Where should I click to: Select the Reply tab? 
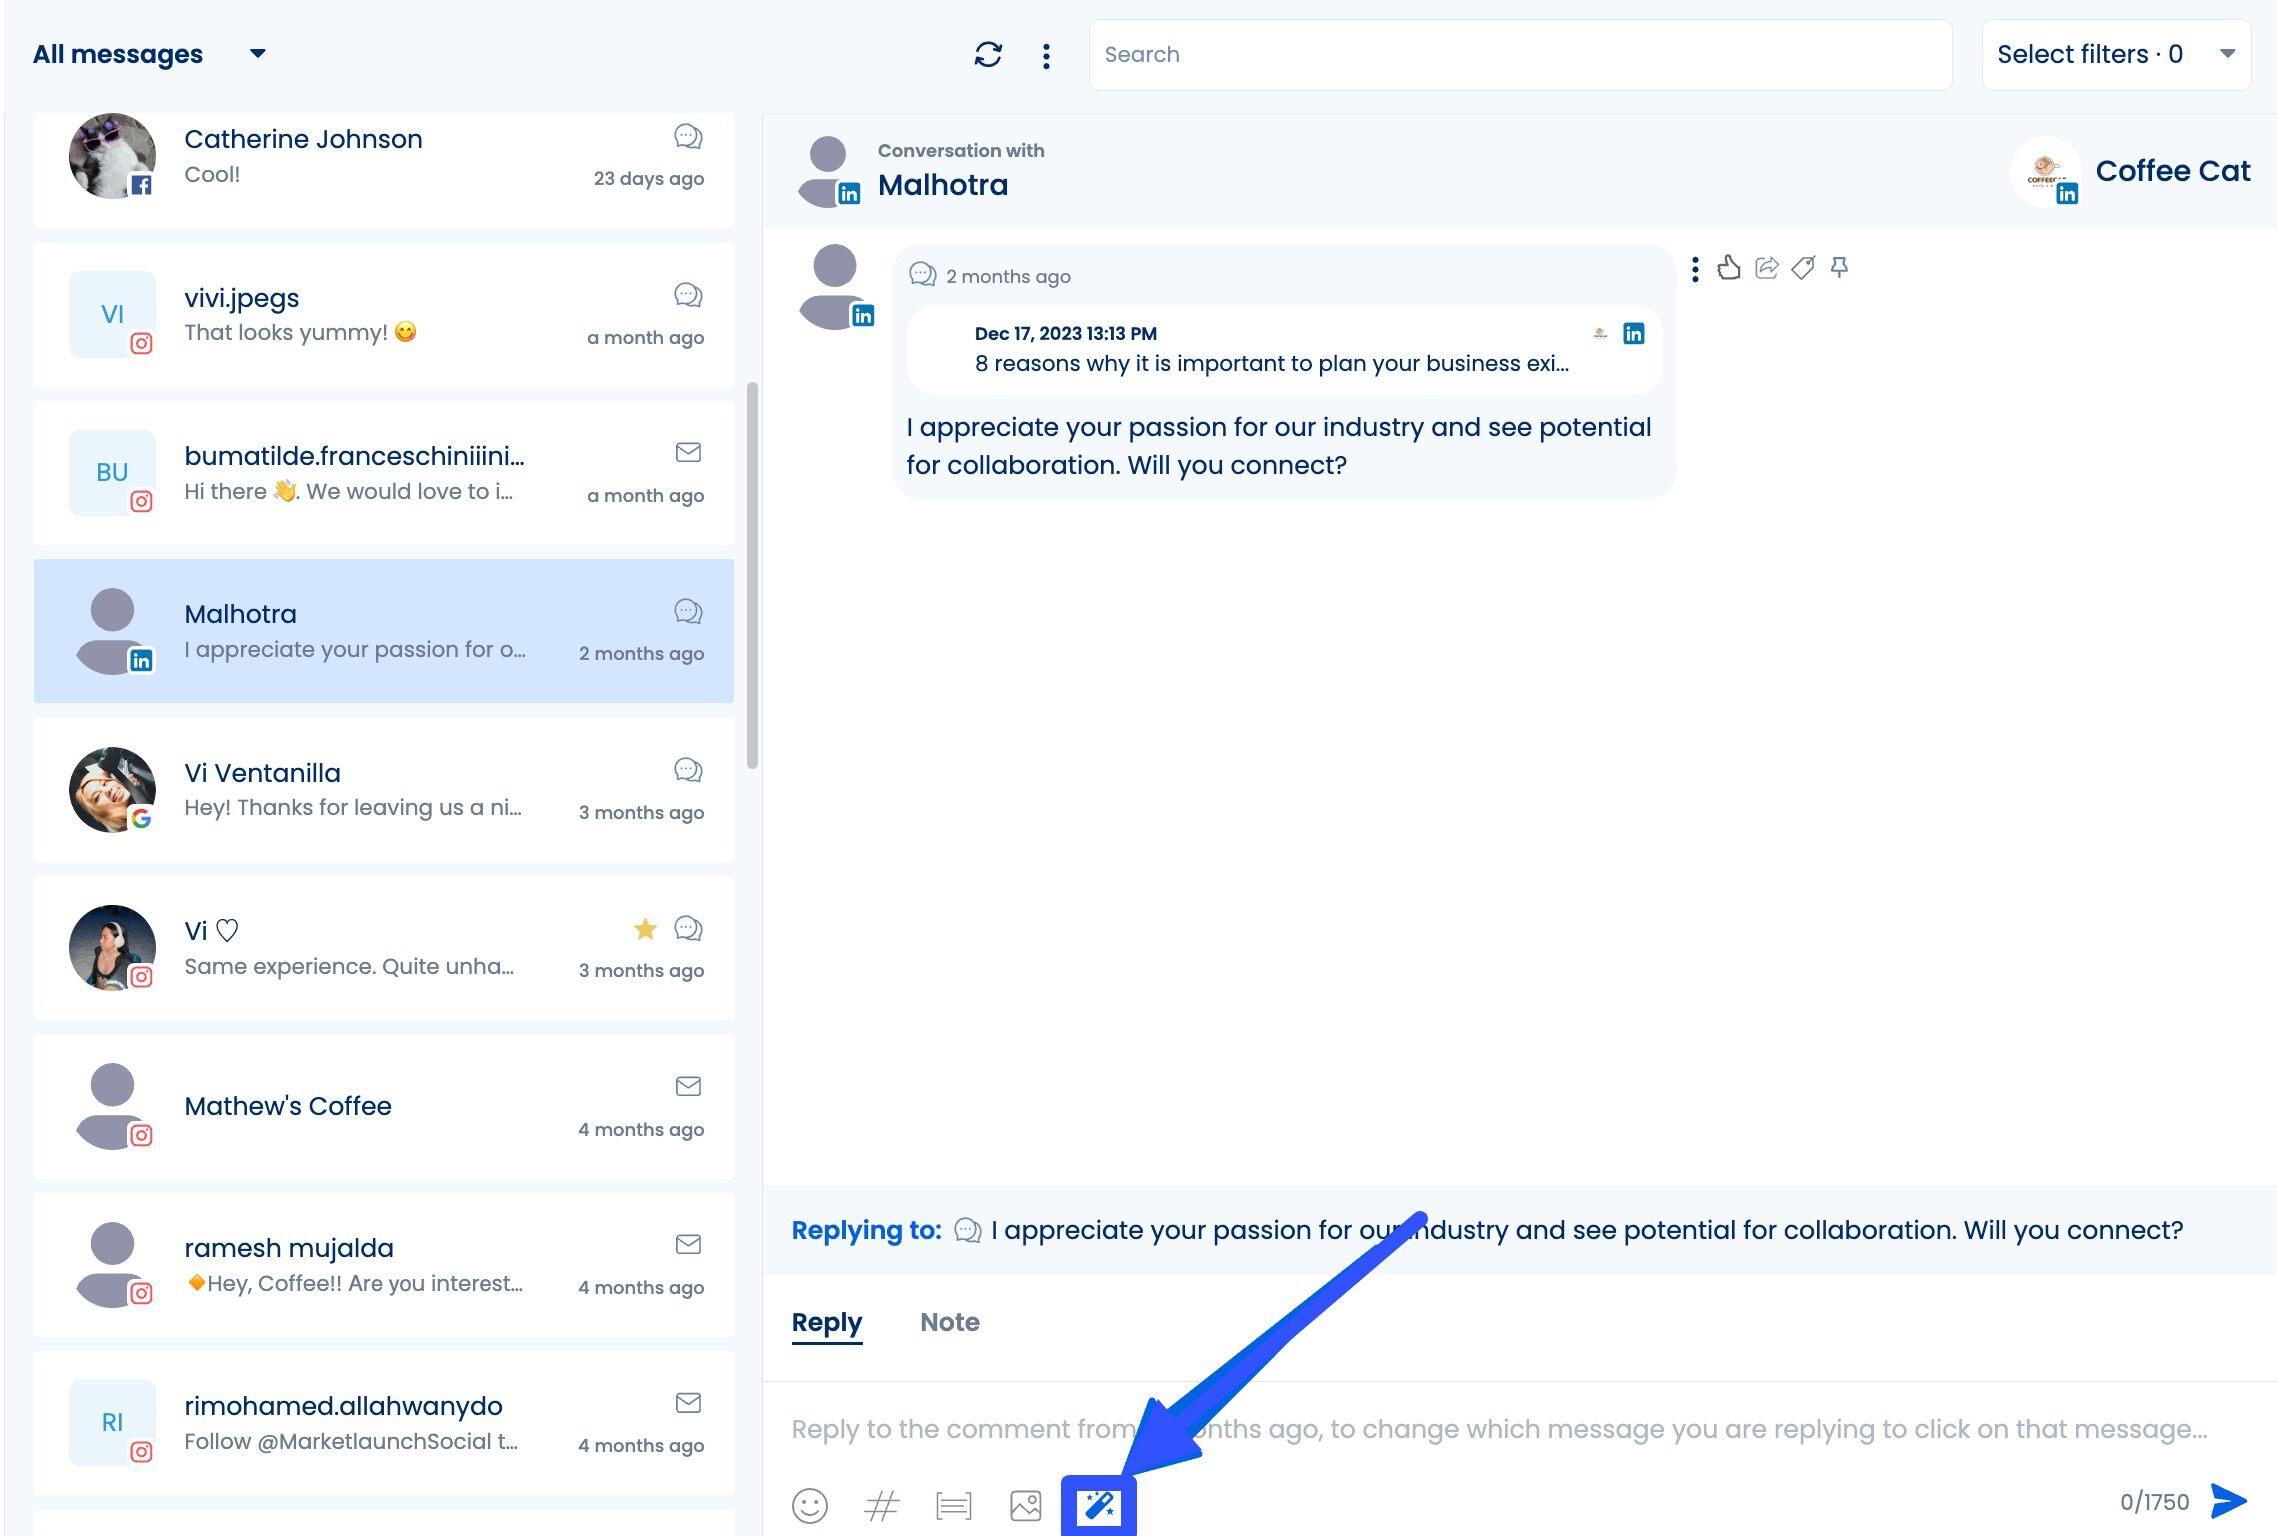tap(826, 1322)
